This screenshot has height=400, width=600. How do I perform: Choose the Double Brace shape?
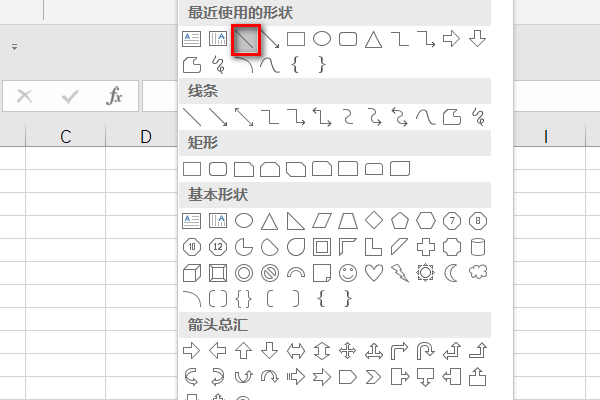click(244, 299)
